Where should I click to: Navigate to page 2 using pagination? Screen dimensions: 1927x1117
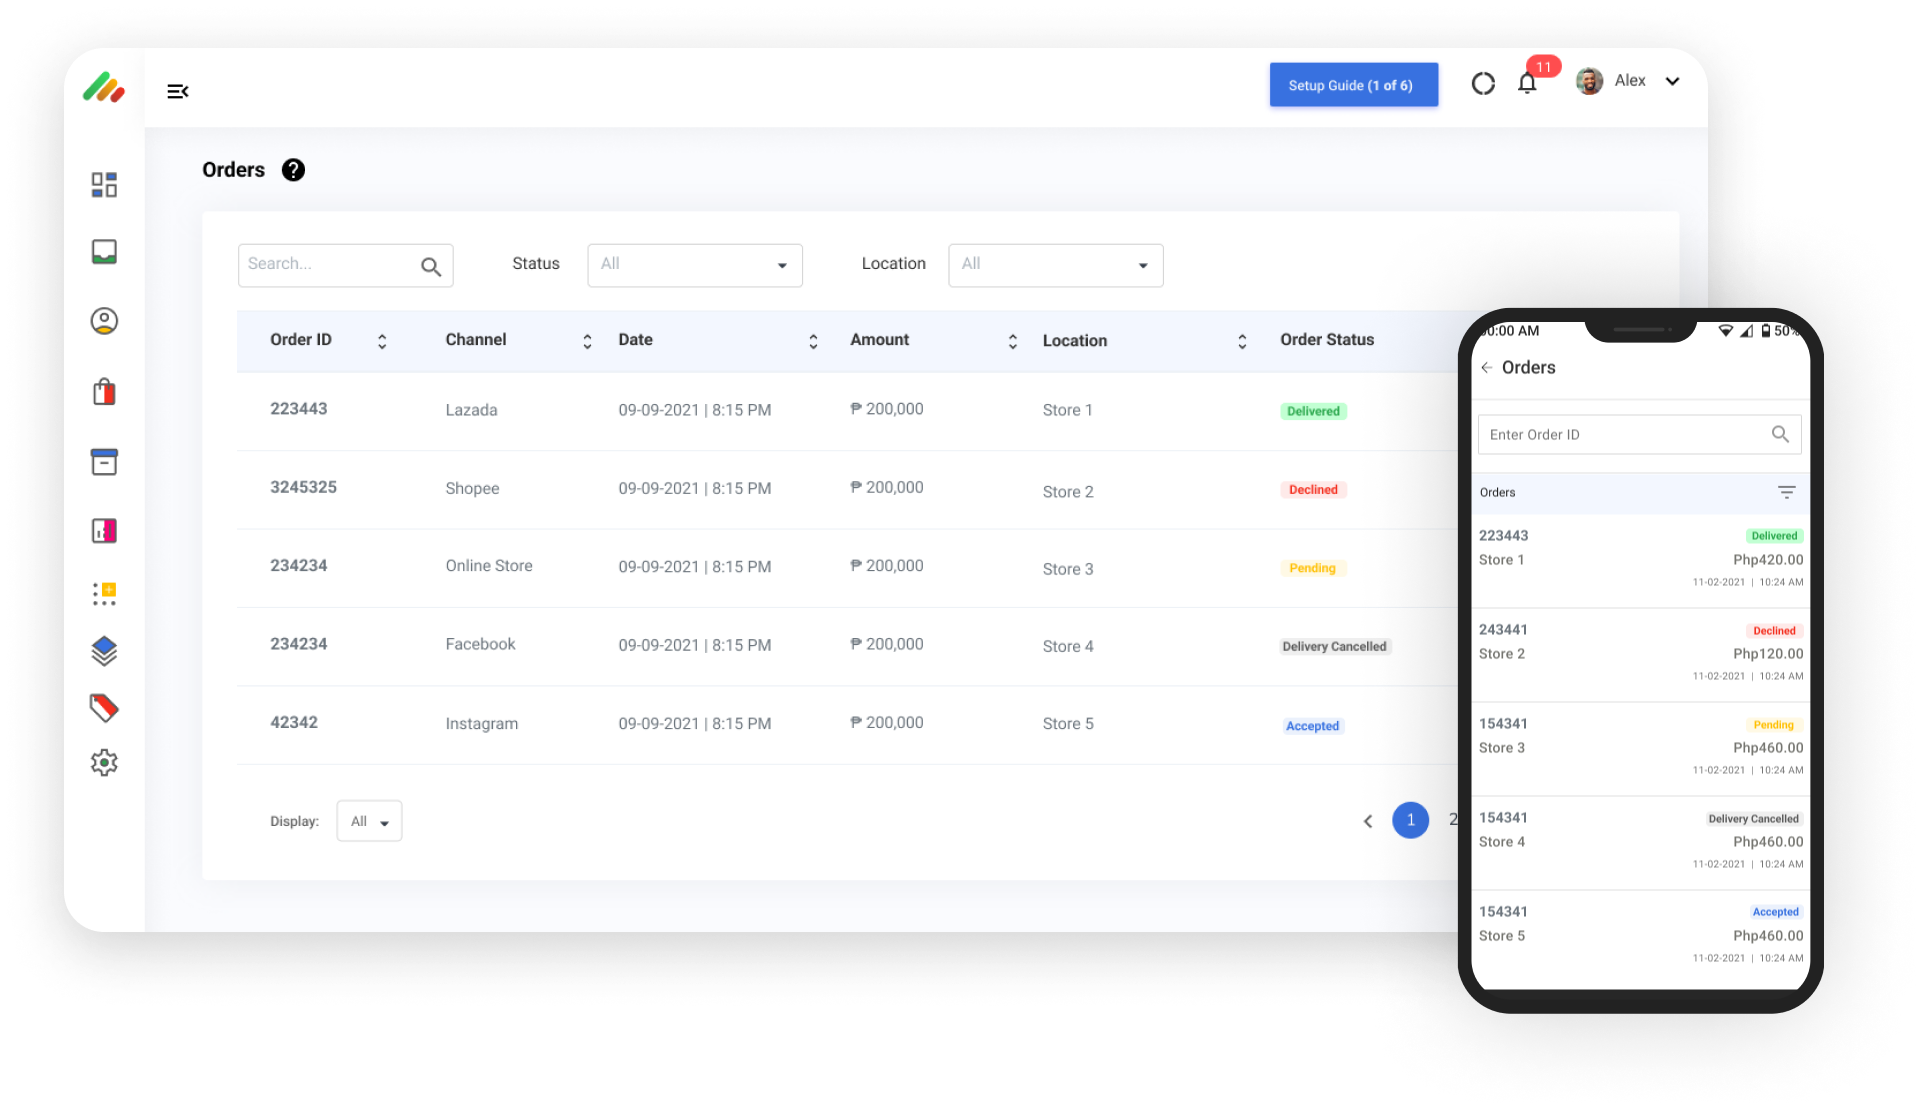click(1454, 820)
